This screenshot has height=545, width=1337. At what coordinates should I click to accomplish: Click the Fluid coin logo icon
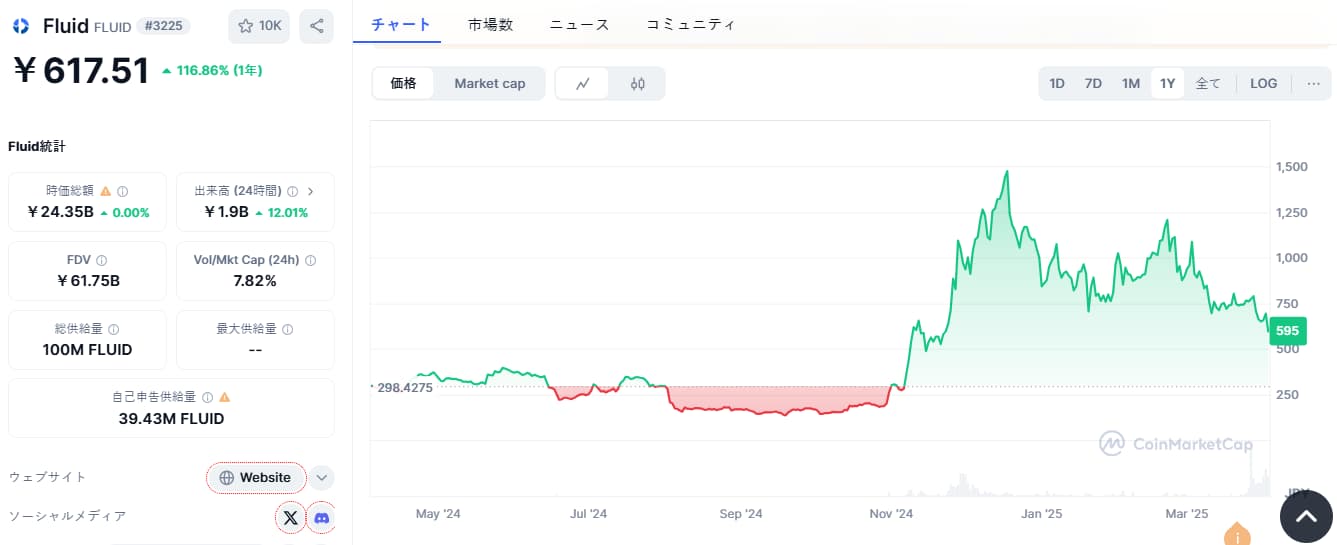(x=21, y=26)
